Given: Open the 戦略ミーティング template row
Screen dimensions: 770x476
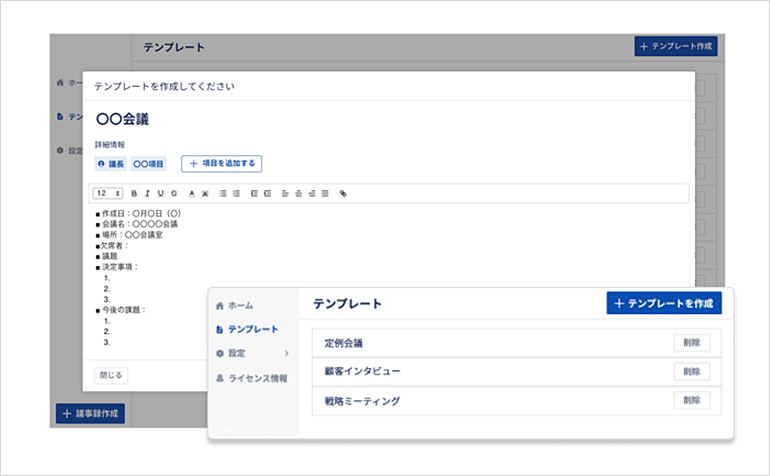Looking at the screenshot, I should coord(517,400).
